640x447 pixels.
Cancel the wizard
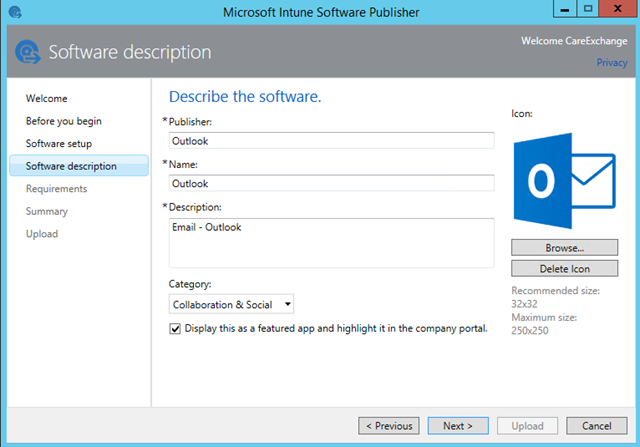tap(596, 426)
